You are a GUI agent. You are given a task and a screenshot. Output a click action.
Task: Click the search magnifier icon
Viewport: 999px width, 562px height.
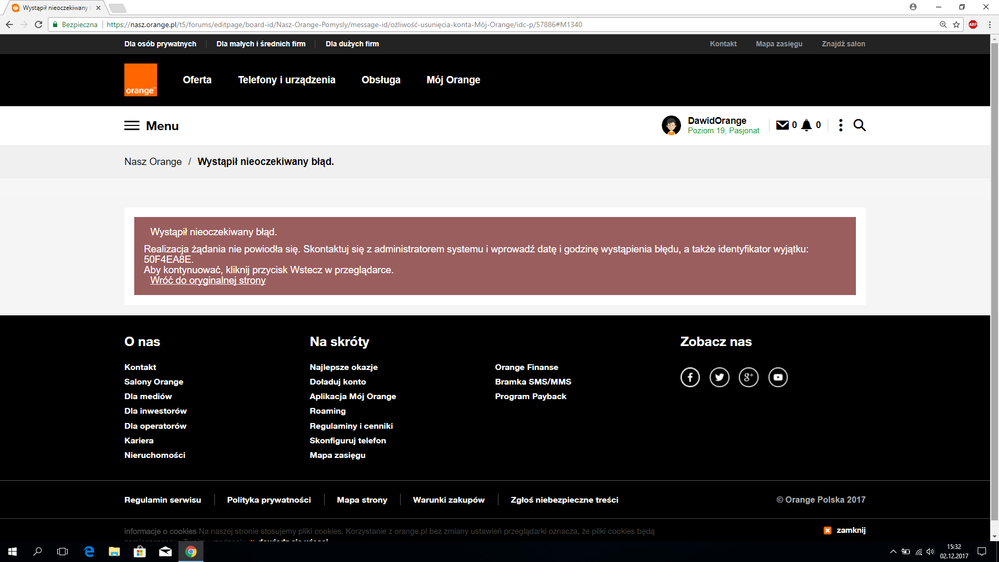[x=859, y=126]
